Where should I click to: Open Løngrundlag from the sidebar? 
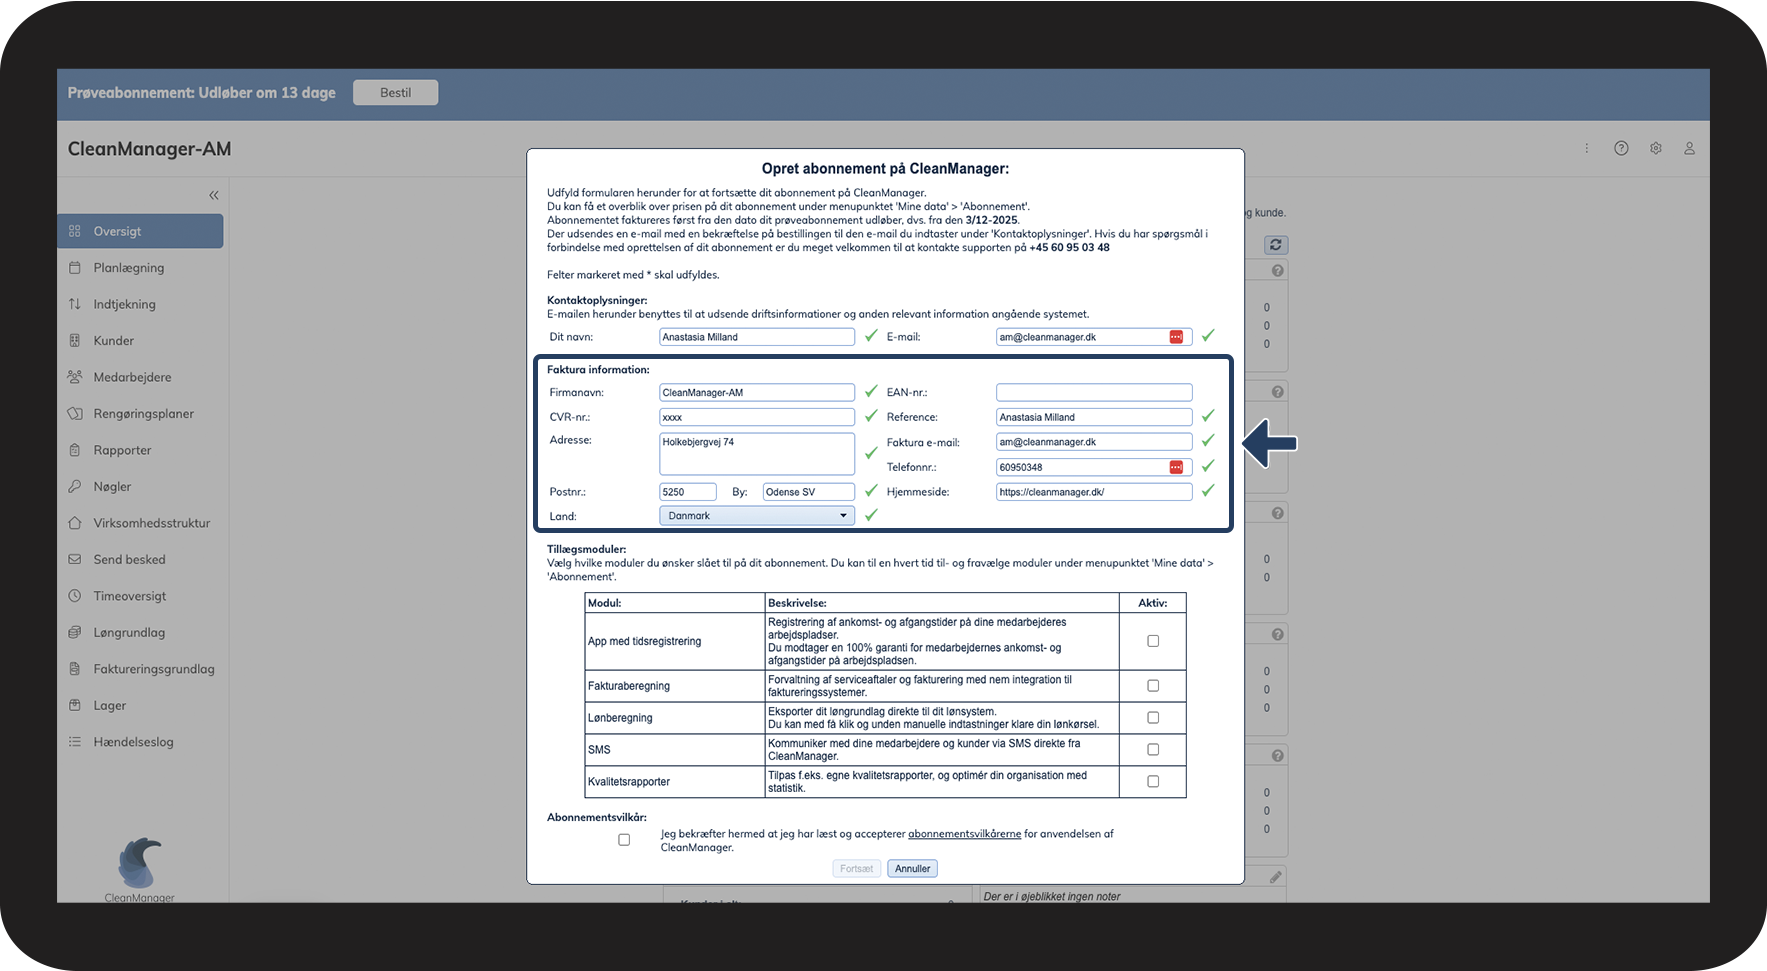click(129, 633)
